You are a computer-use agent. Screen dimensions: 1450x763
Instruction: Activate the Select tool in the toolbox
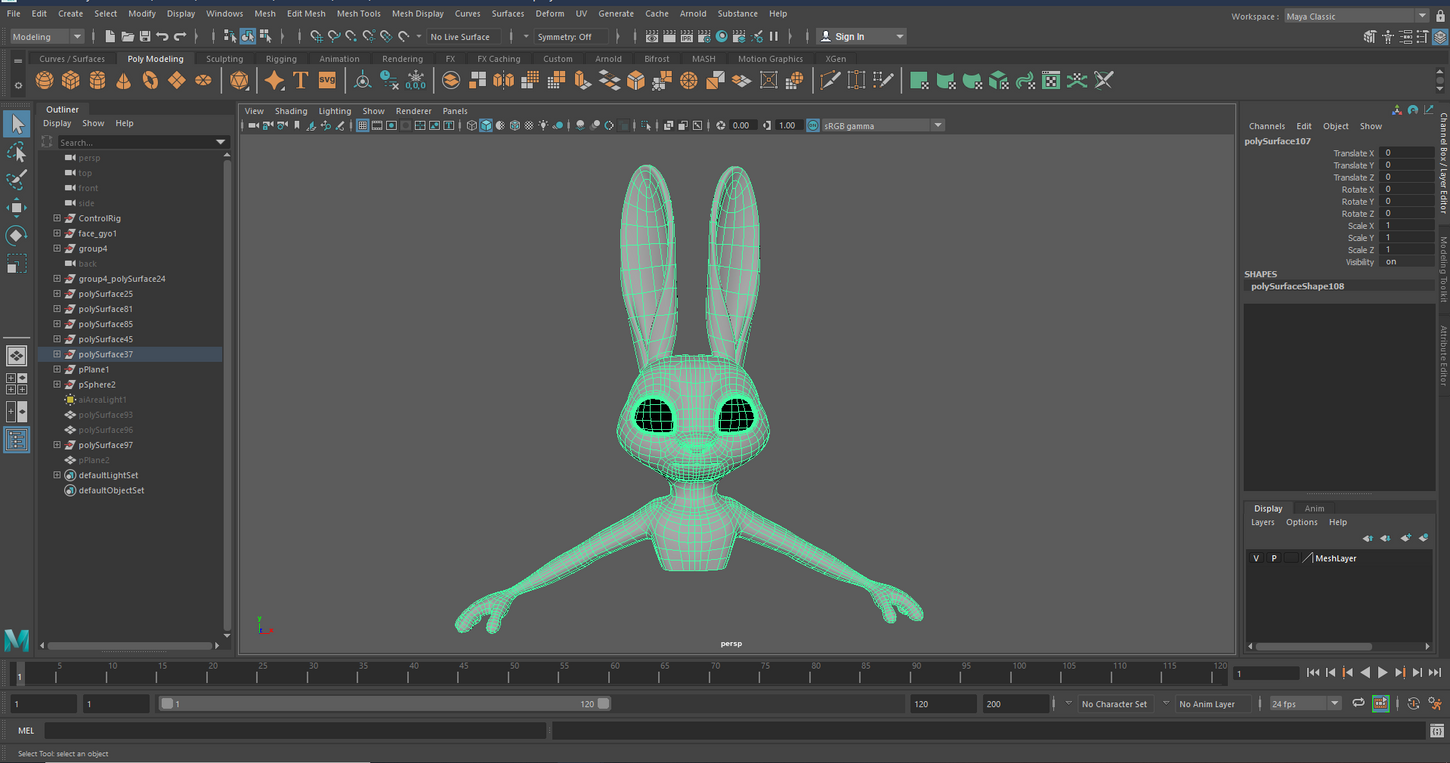tap(17, 124)
